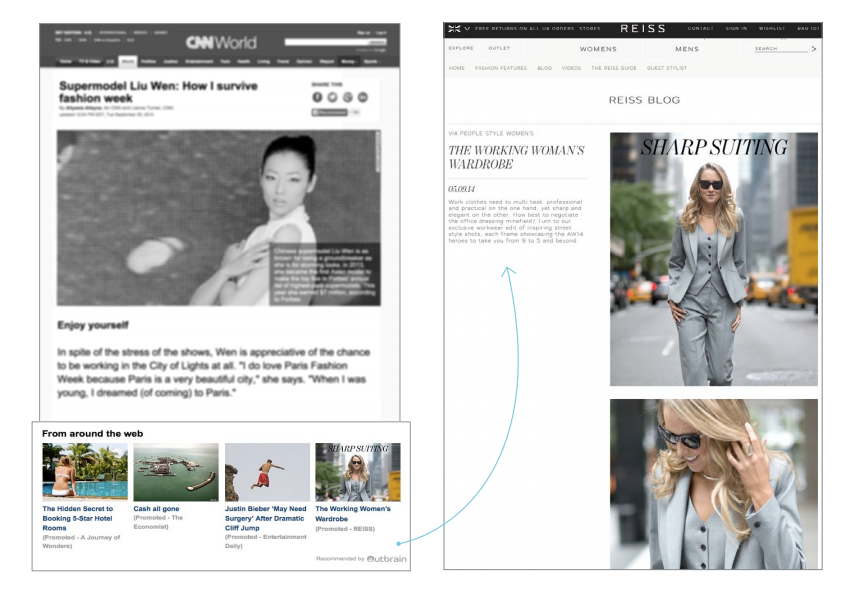Click the 'Supermodel Liu Wen' article headline
The height and width of the screenshot is (598, 866).
tap(159, 92)
